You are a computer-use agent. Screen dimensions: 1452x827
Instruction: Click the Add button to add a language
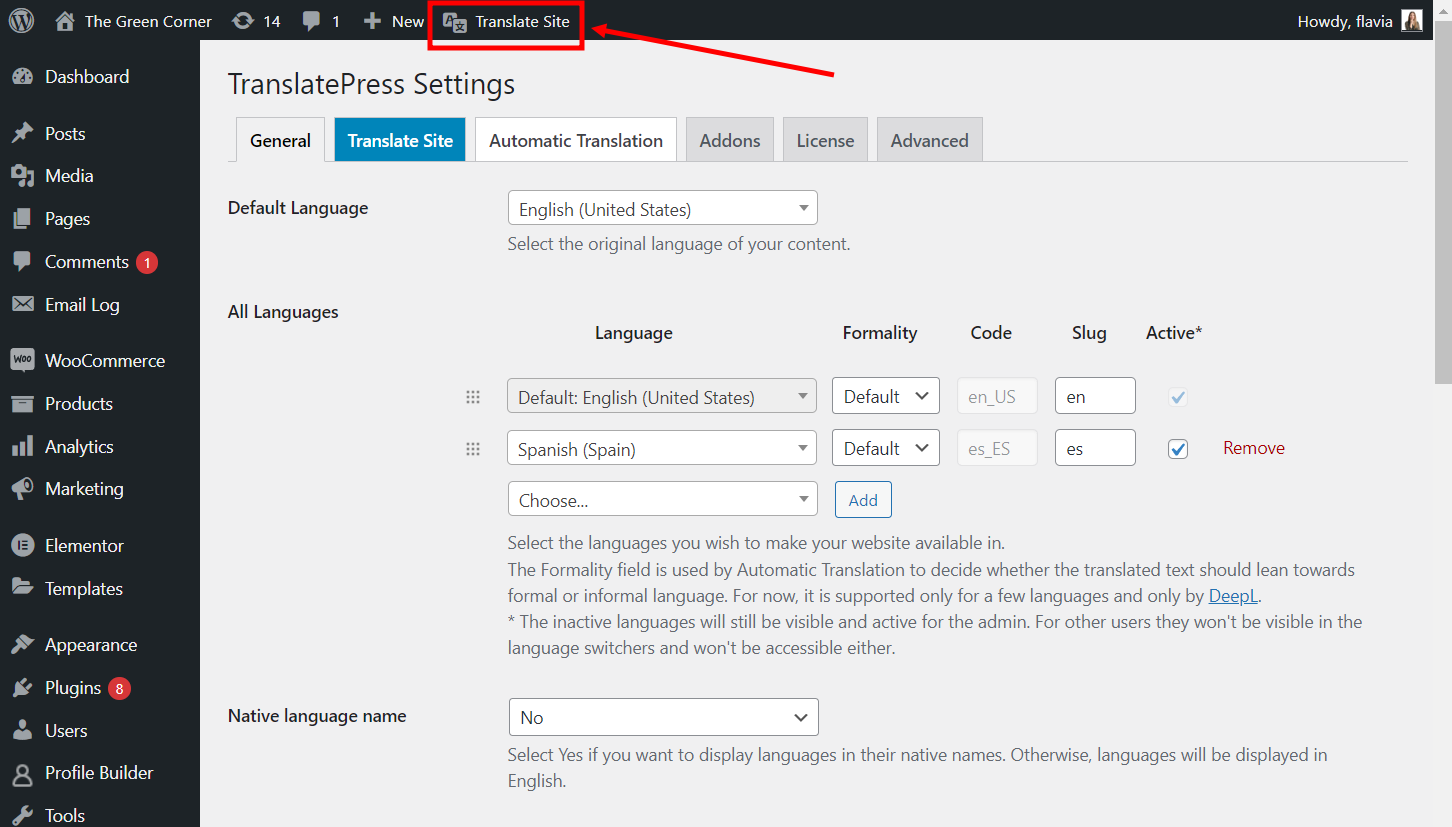click(862, 499)
